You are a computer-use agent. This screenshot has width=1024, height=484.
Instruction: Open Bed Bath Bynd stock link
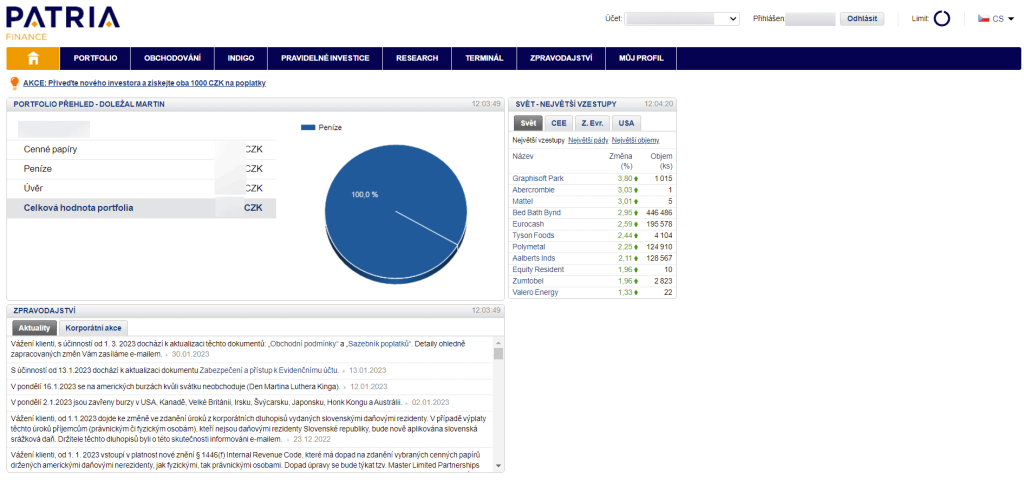[x=536, y=212]
